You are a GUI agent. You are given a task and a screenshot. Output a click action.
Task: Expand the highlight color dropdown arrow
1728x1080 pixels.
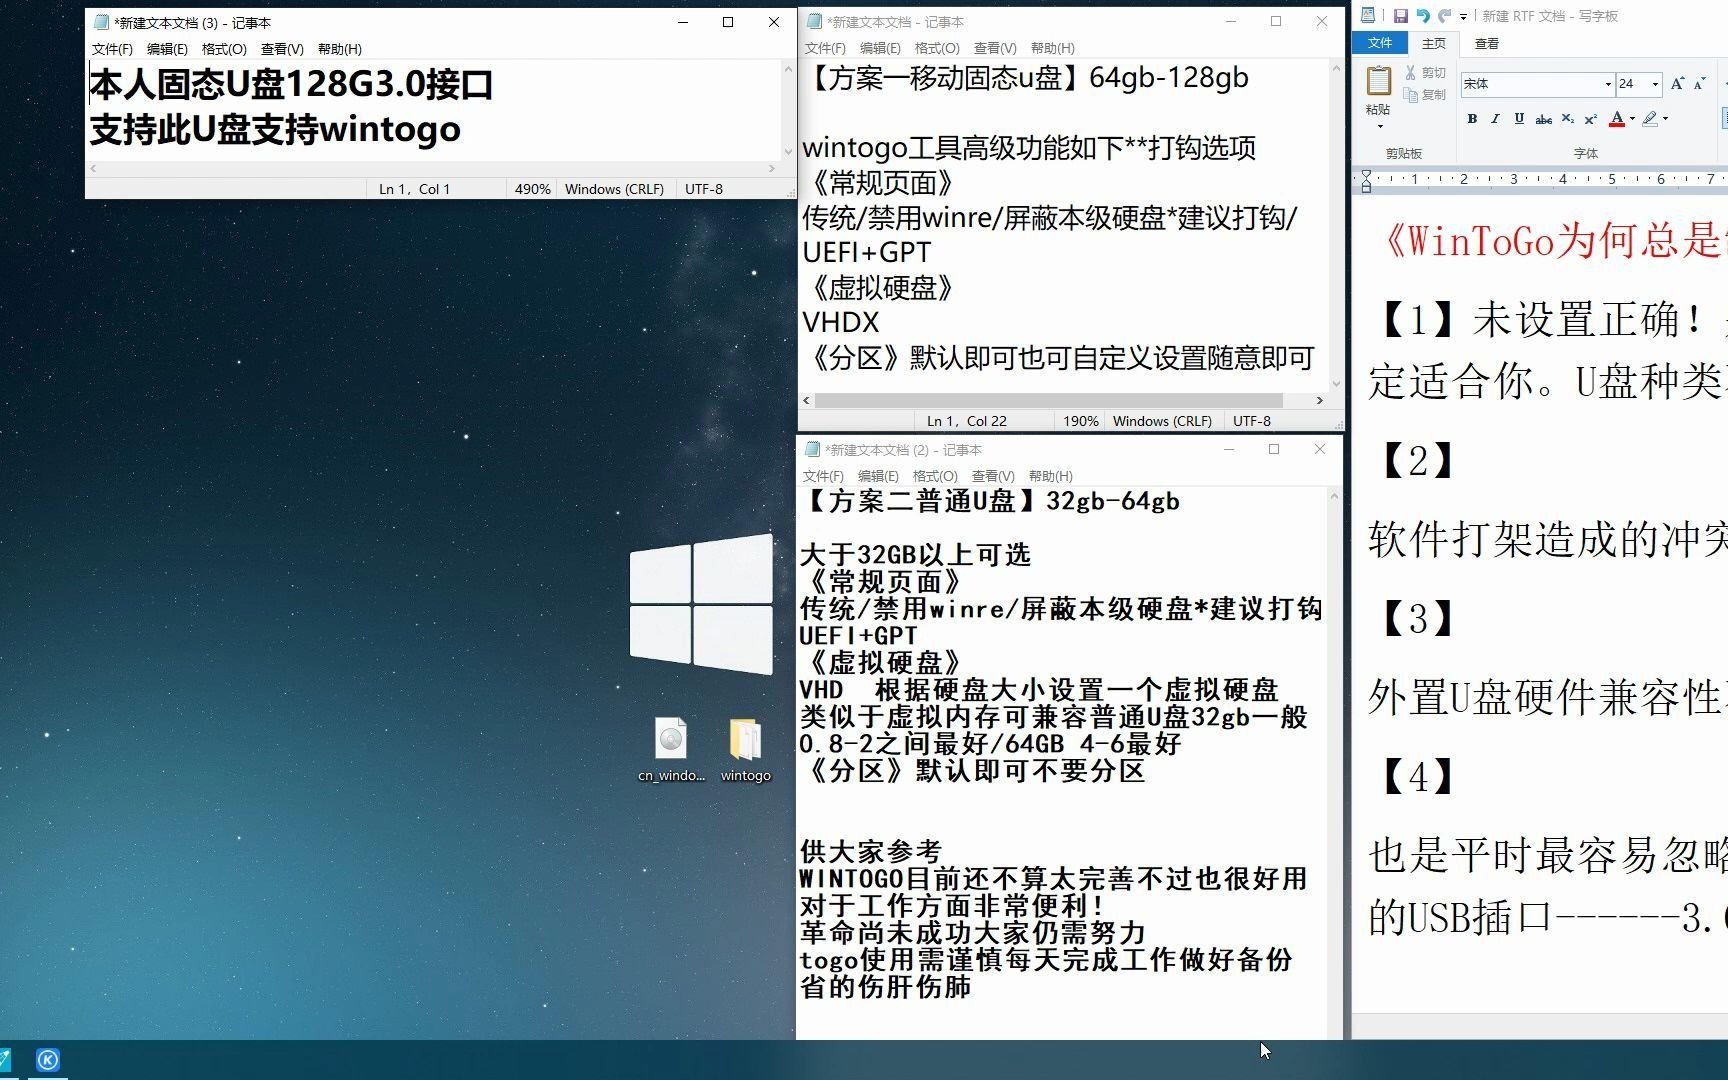click(1665, 119)
